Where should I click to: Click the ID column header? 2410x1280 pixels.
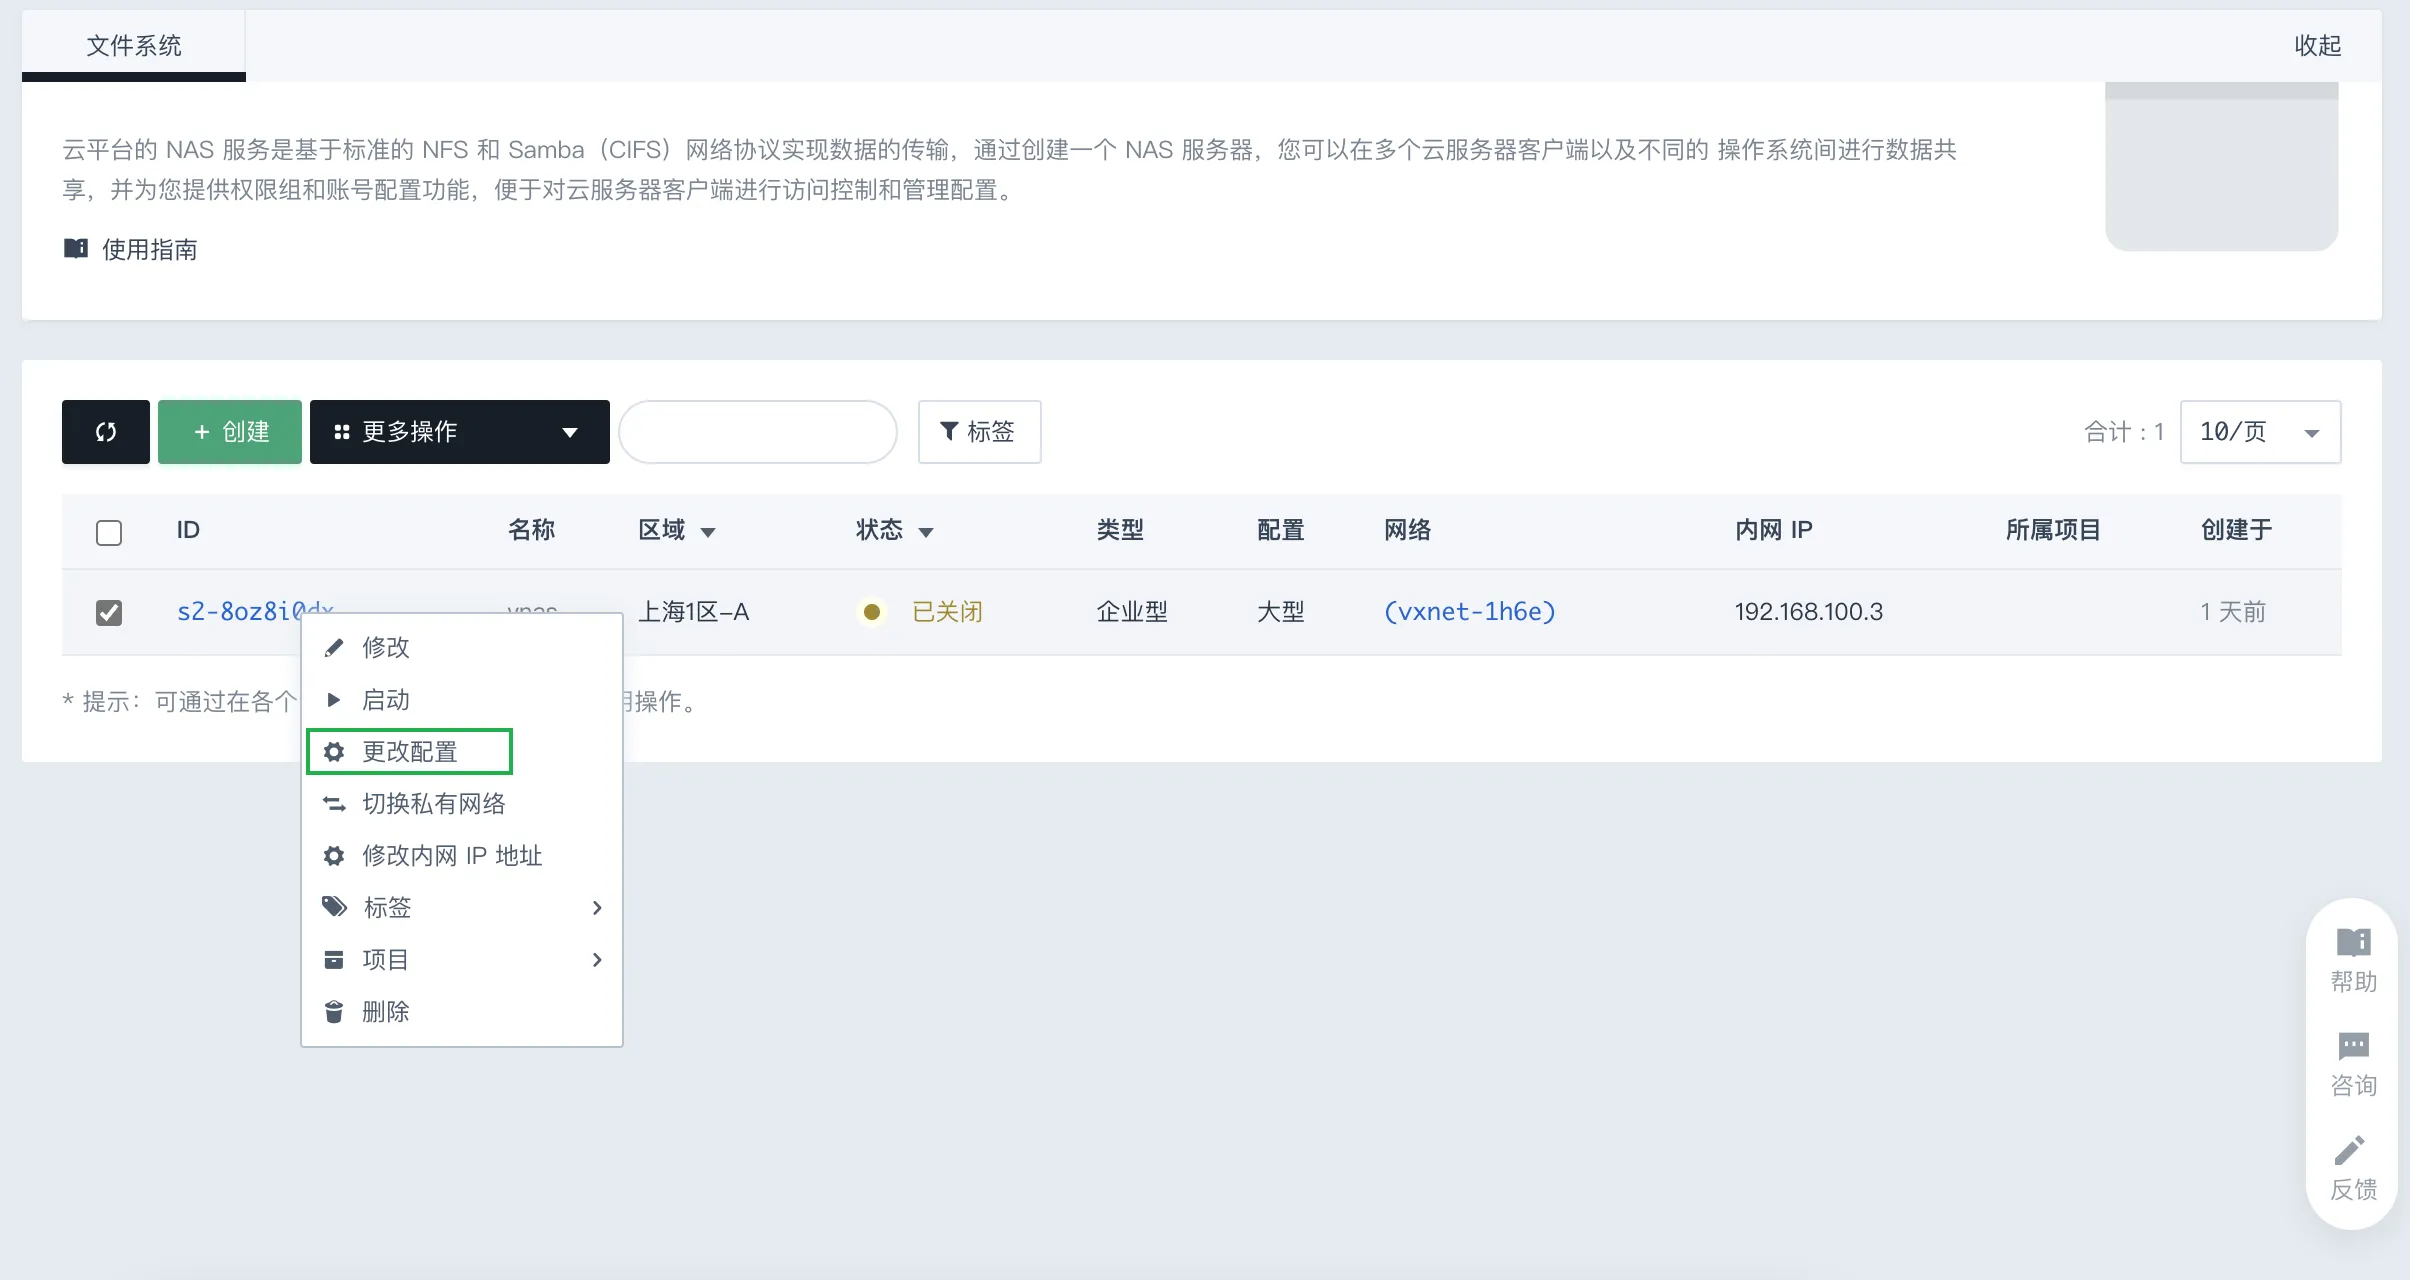[188, 530]
